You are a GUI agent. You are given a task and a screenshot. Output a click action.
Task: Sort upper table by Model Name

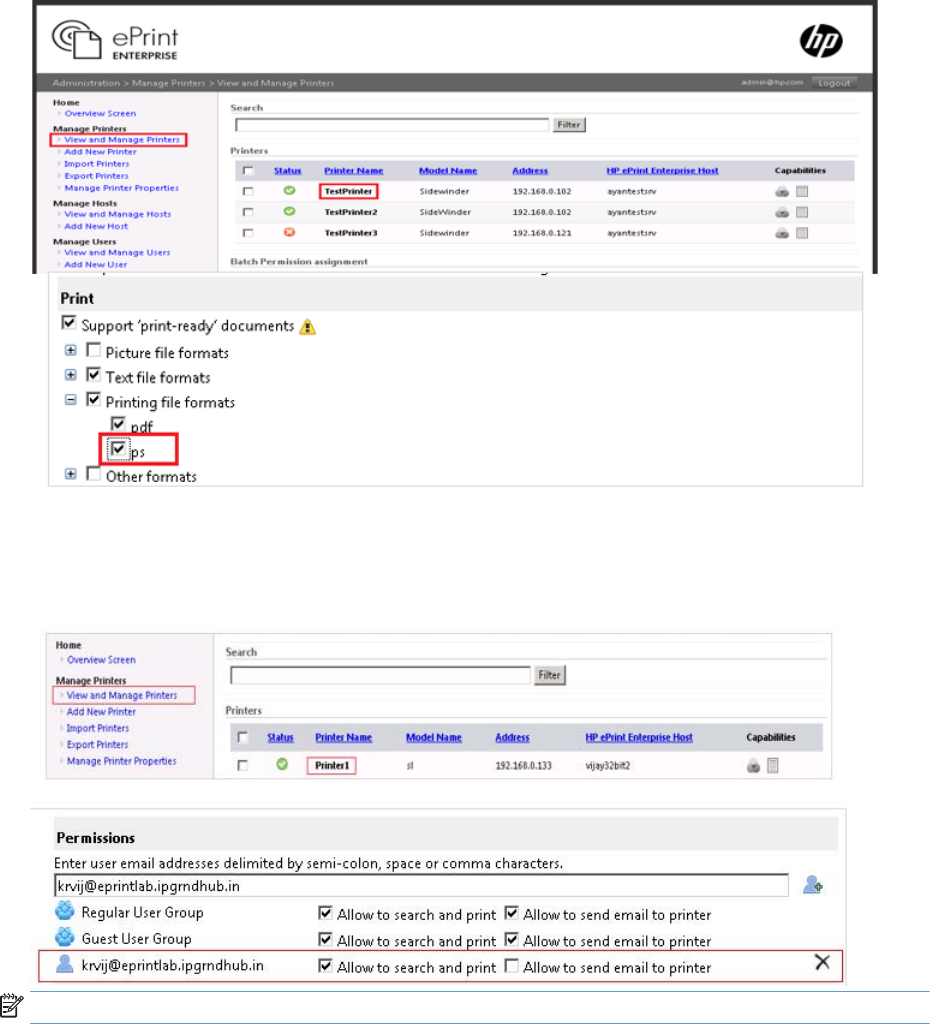(448, 170)
